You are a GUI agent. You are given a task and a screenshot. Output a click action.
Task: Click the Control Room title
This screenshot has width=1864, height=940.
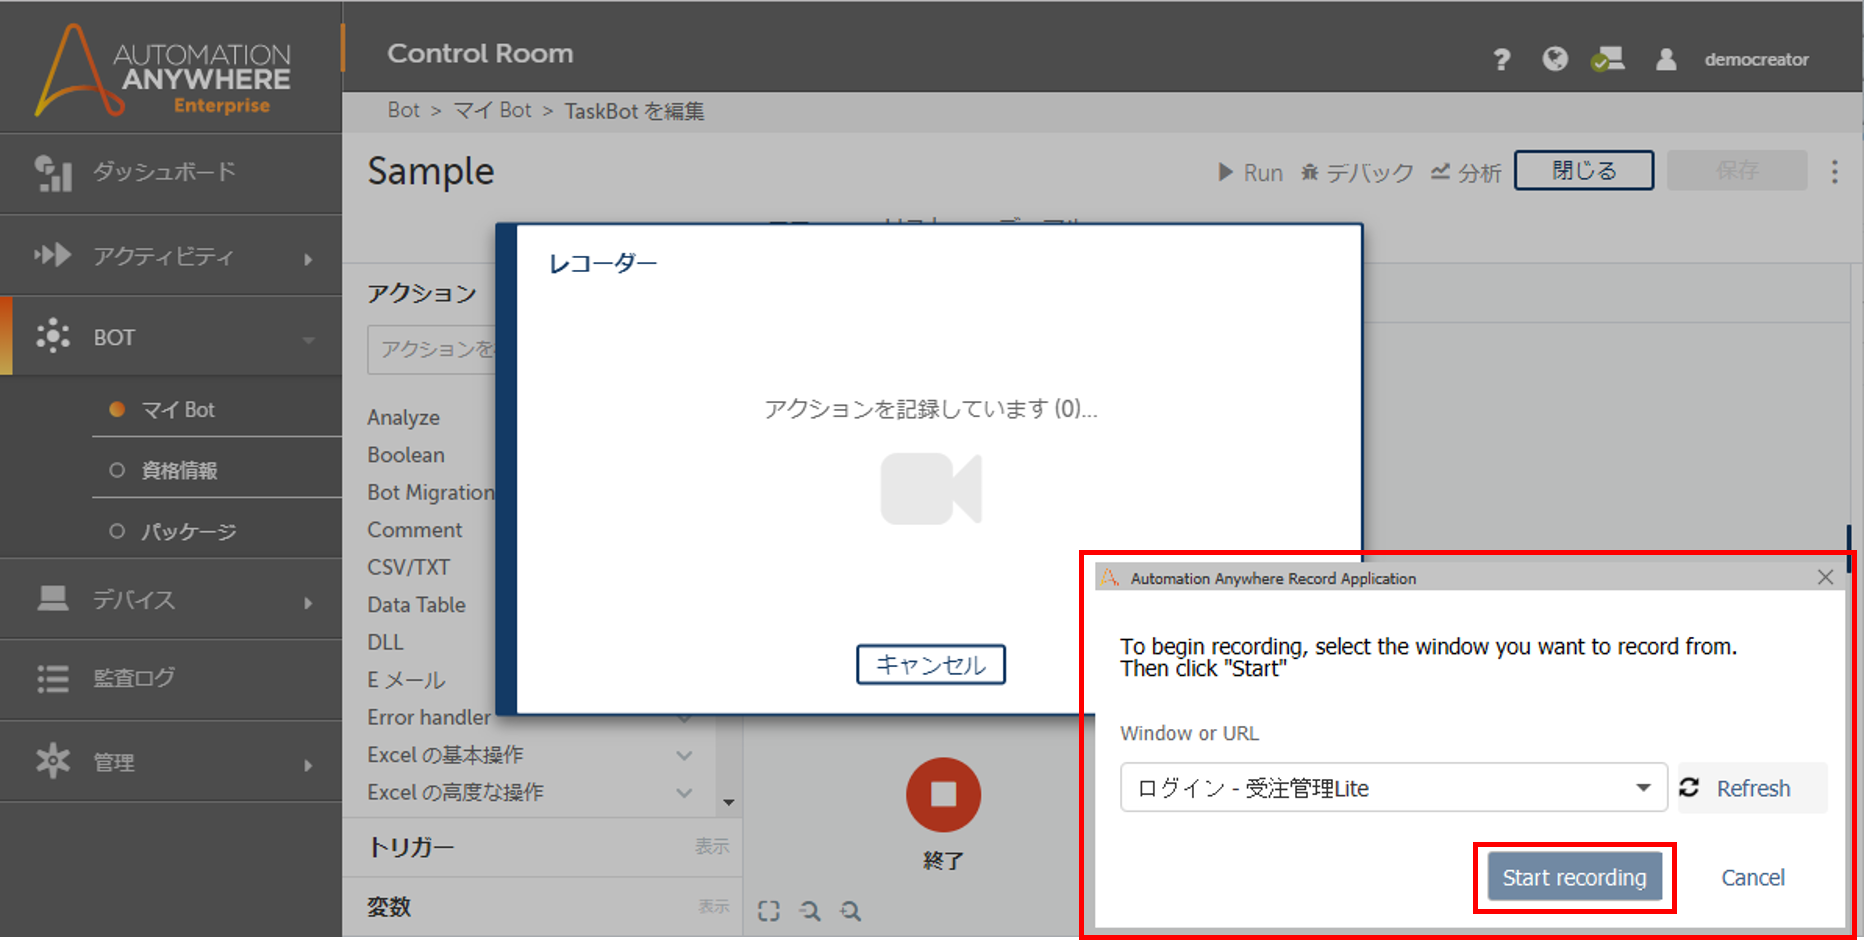tap(480, 54)
